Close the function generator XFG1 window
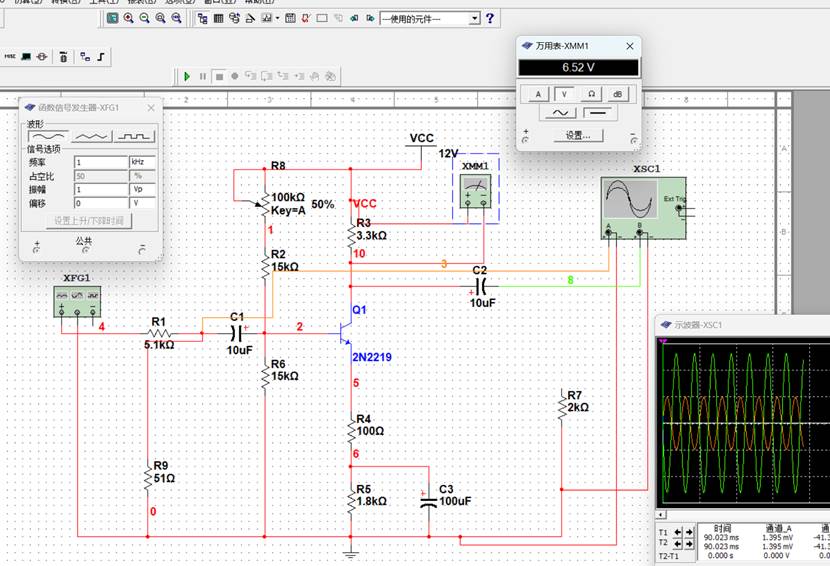The image size is (830, 566). click(x=151, y=107)
